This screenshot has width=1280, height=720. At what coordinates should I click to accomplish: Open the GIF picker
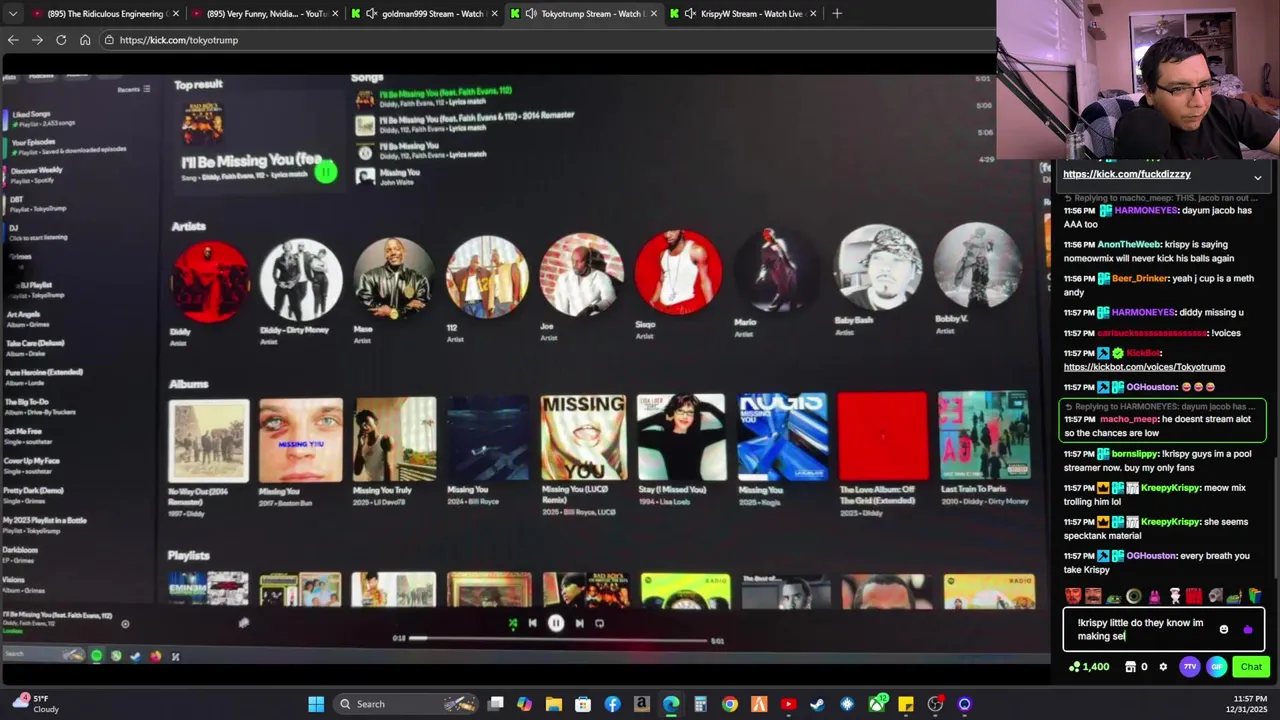(x=1216, y=667)
